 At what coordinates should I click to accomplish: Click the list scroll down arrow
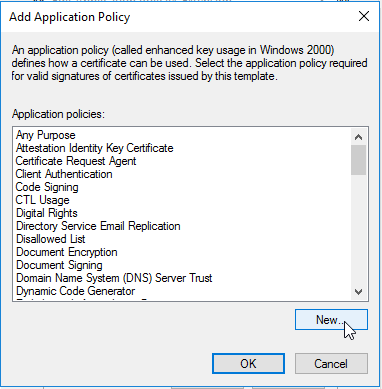(358, 292)
